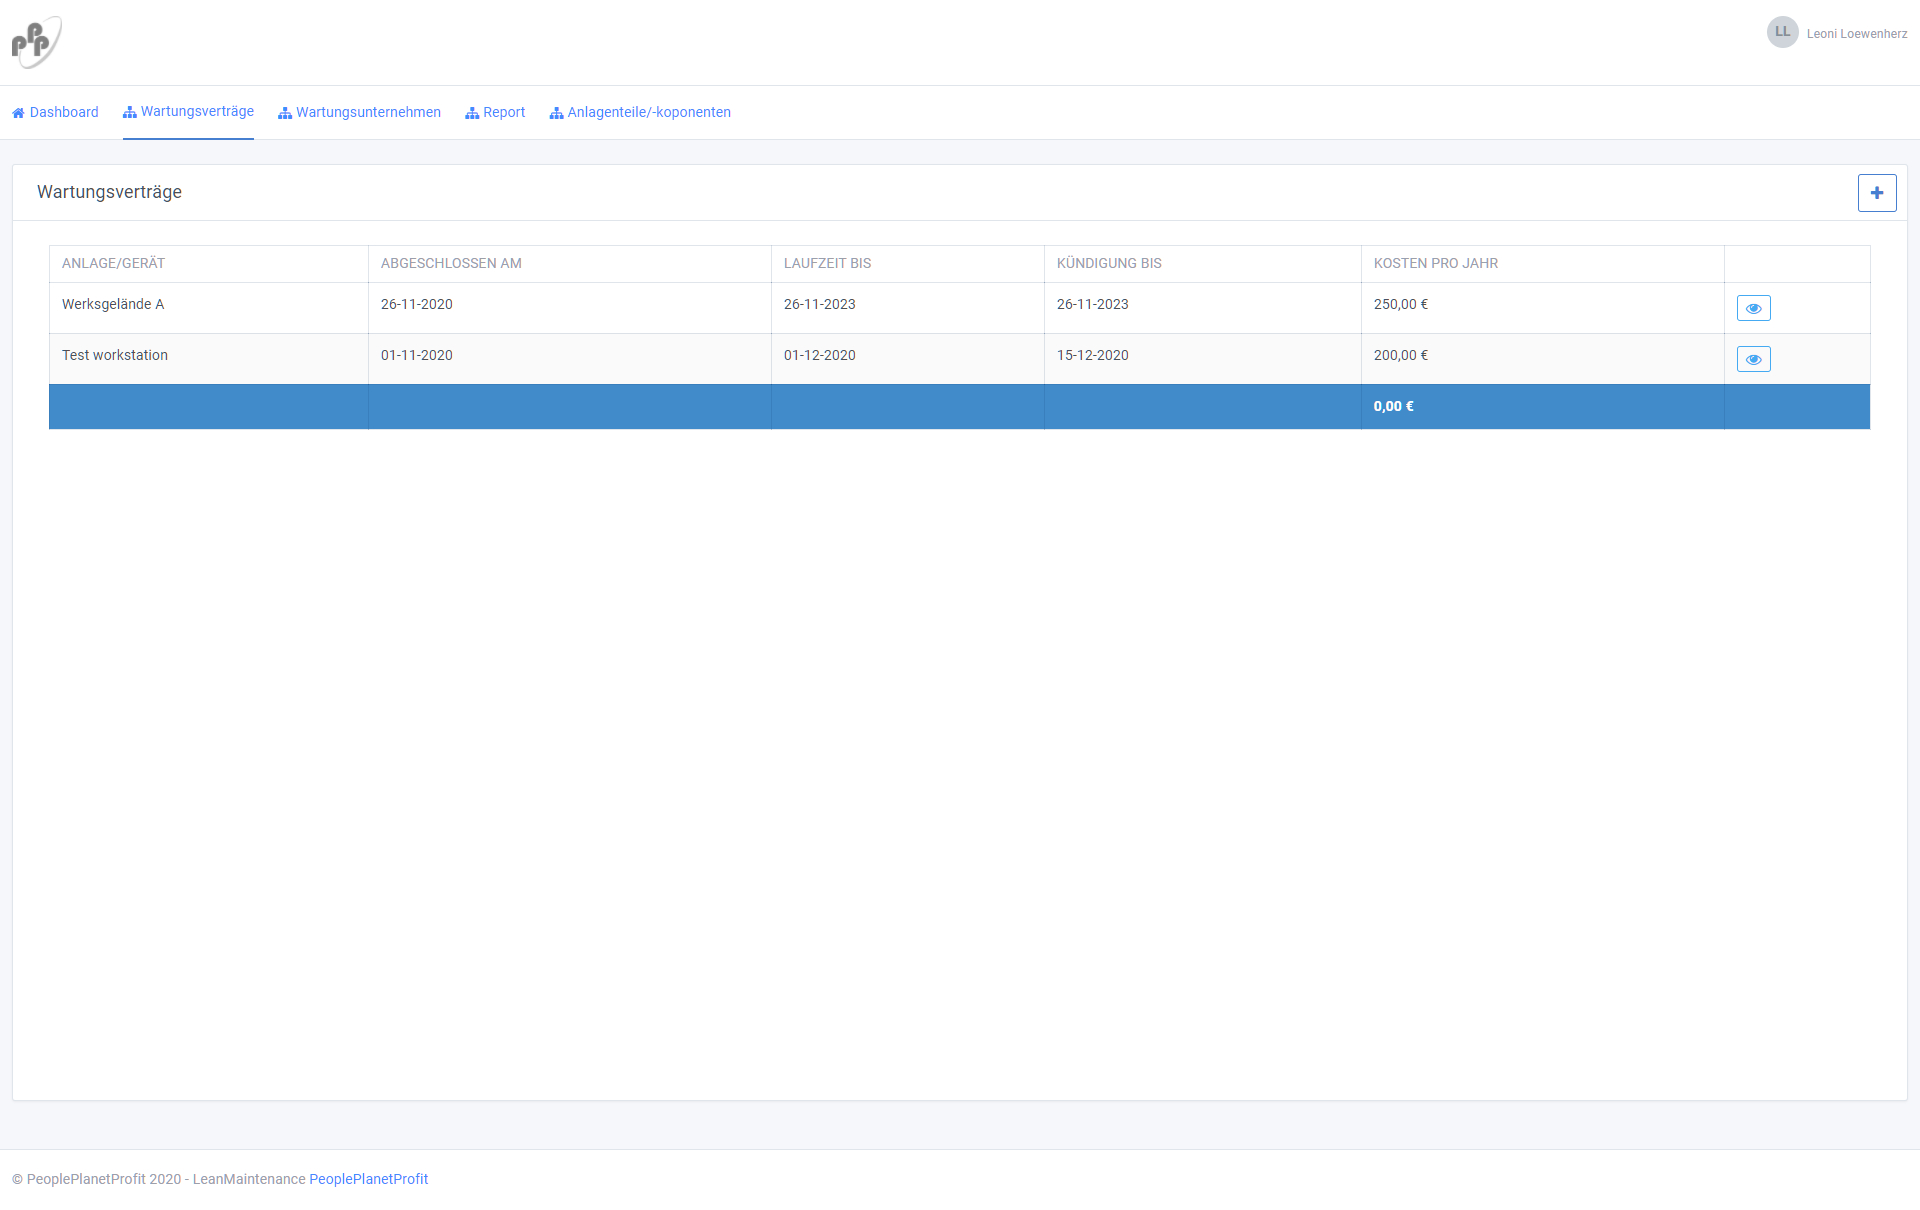The height and width of the screenshot is (1210, 1920).
Task: Open the Wartungsverträge tab
Action: tap(197, 112)
